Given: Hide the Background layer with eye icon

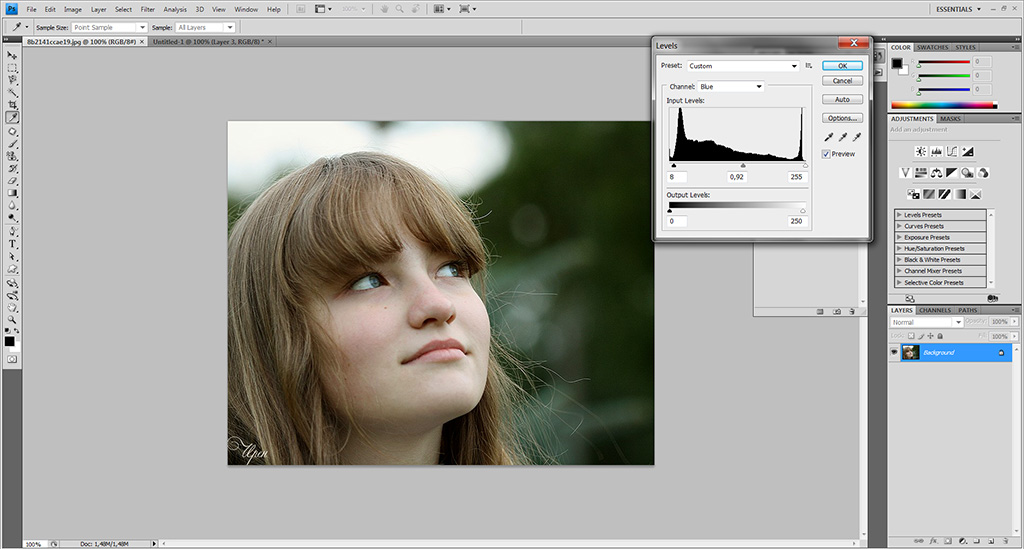Looking at the screenshot, I should [x=894, y=353].
